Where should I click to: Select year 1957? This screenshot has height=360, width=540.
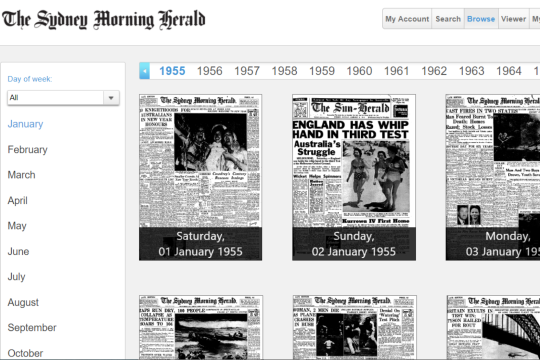click(247, 71)
